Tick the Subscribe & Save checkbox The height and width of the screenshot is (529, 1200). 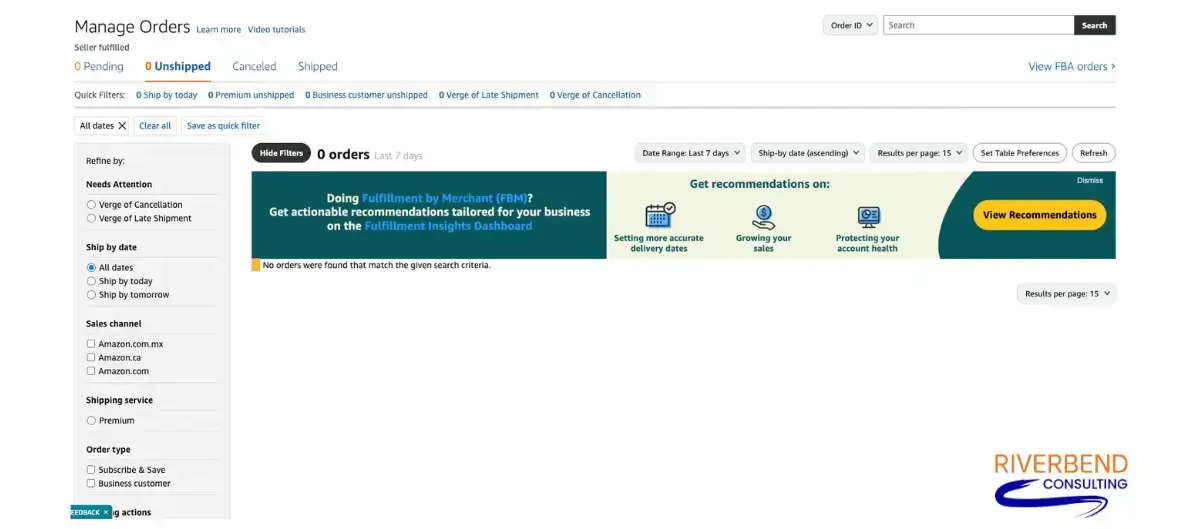pyautogui.click(x=91, y=470)
